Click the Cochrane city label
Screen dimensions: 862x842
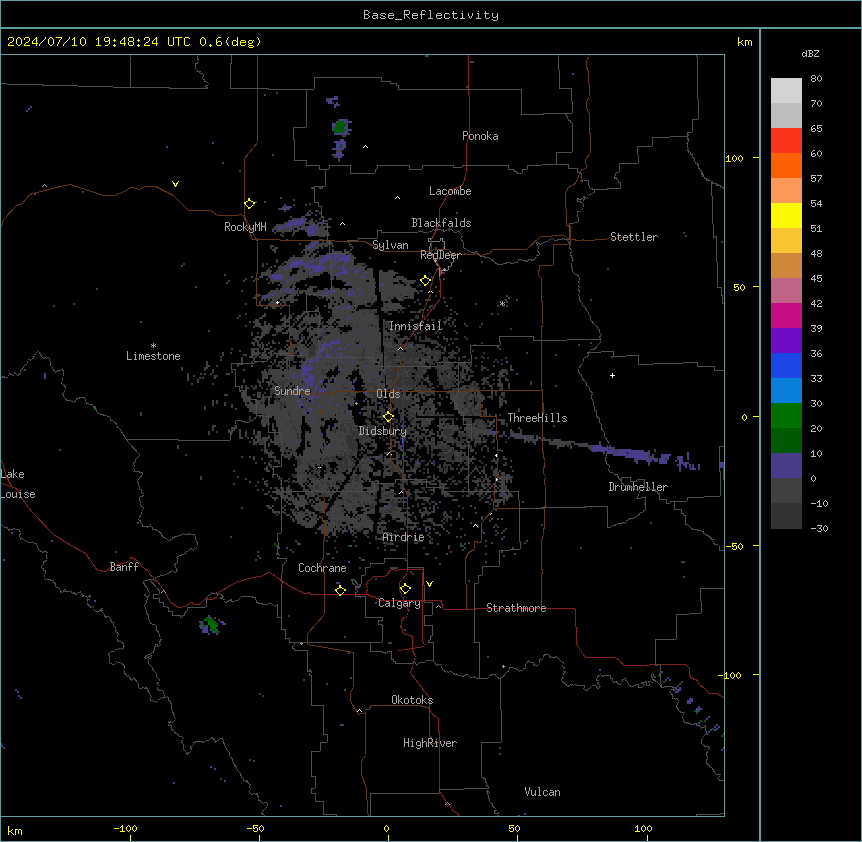(322, 568)
